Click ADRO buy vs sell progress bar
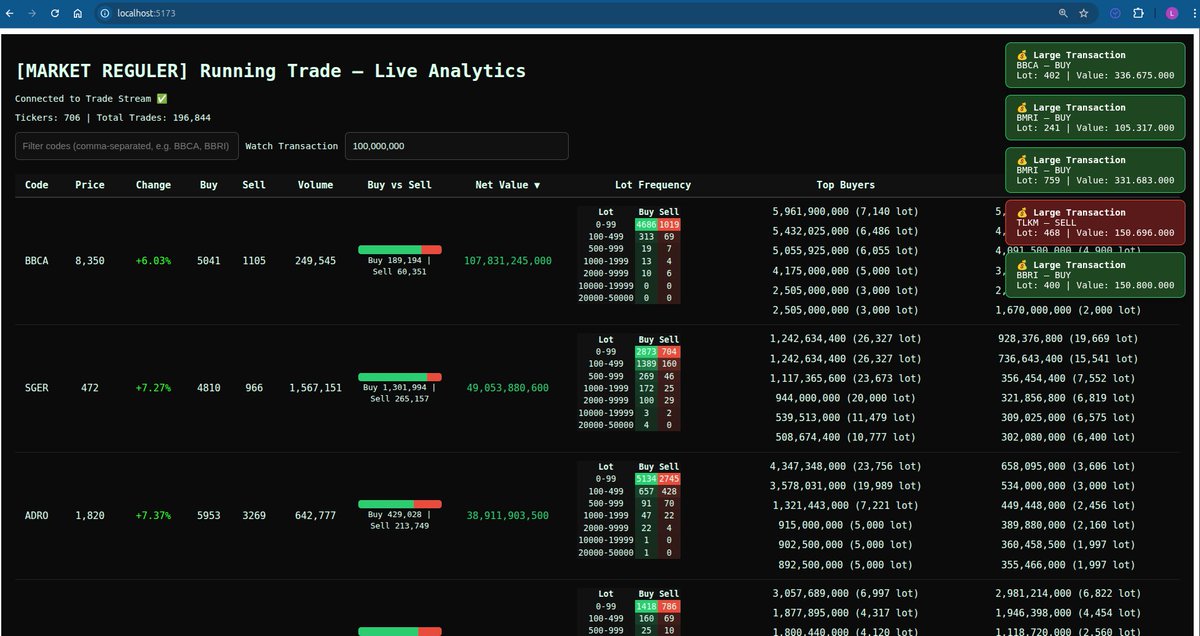This screenshot has width=1200, height=636. tap(400, 504)
